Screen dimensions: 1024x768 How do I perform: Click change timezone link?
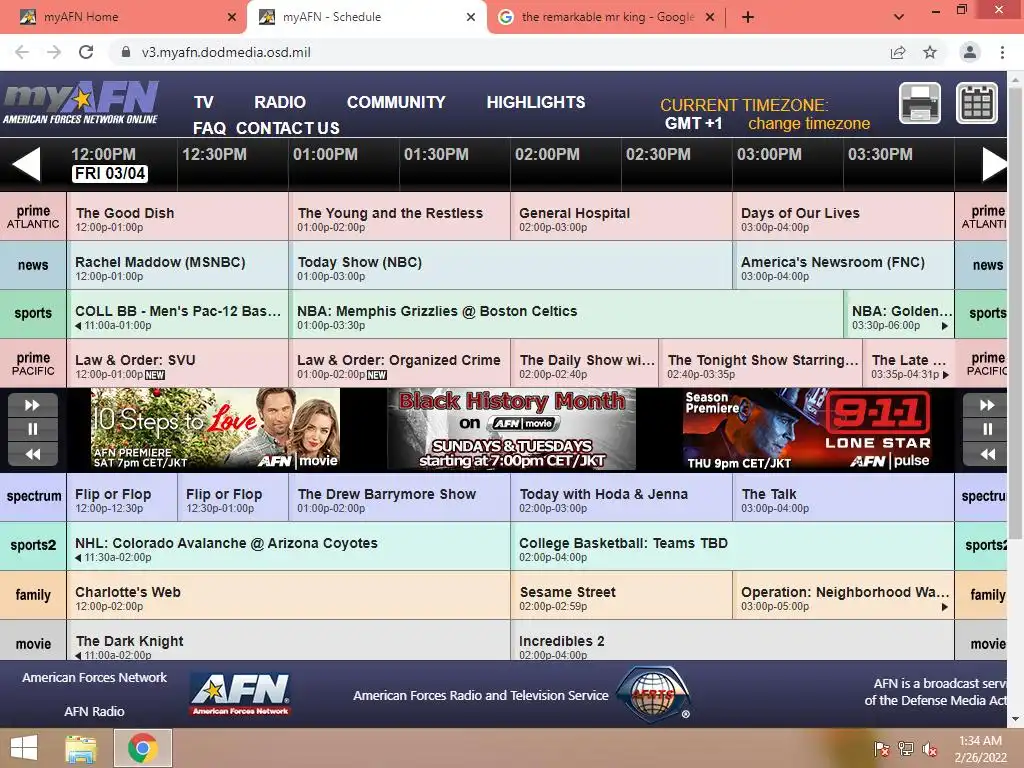point(808,123)
